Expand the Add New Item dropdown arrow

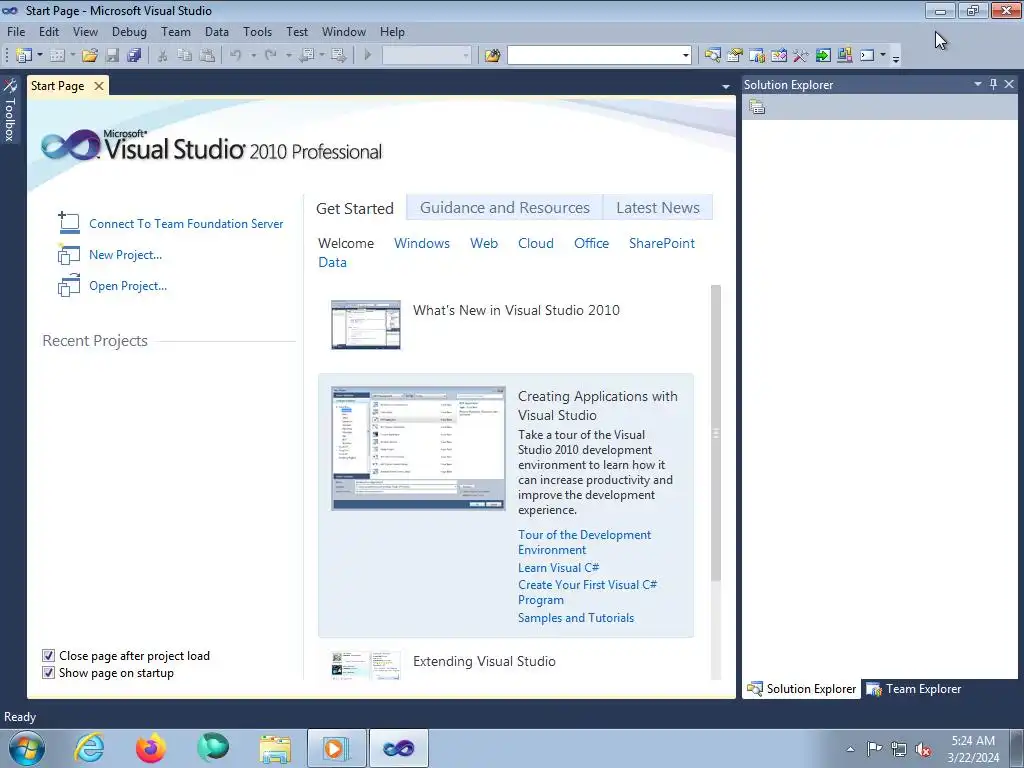(72, 56)
